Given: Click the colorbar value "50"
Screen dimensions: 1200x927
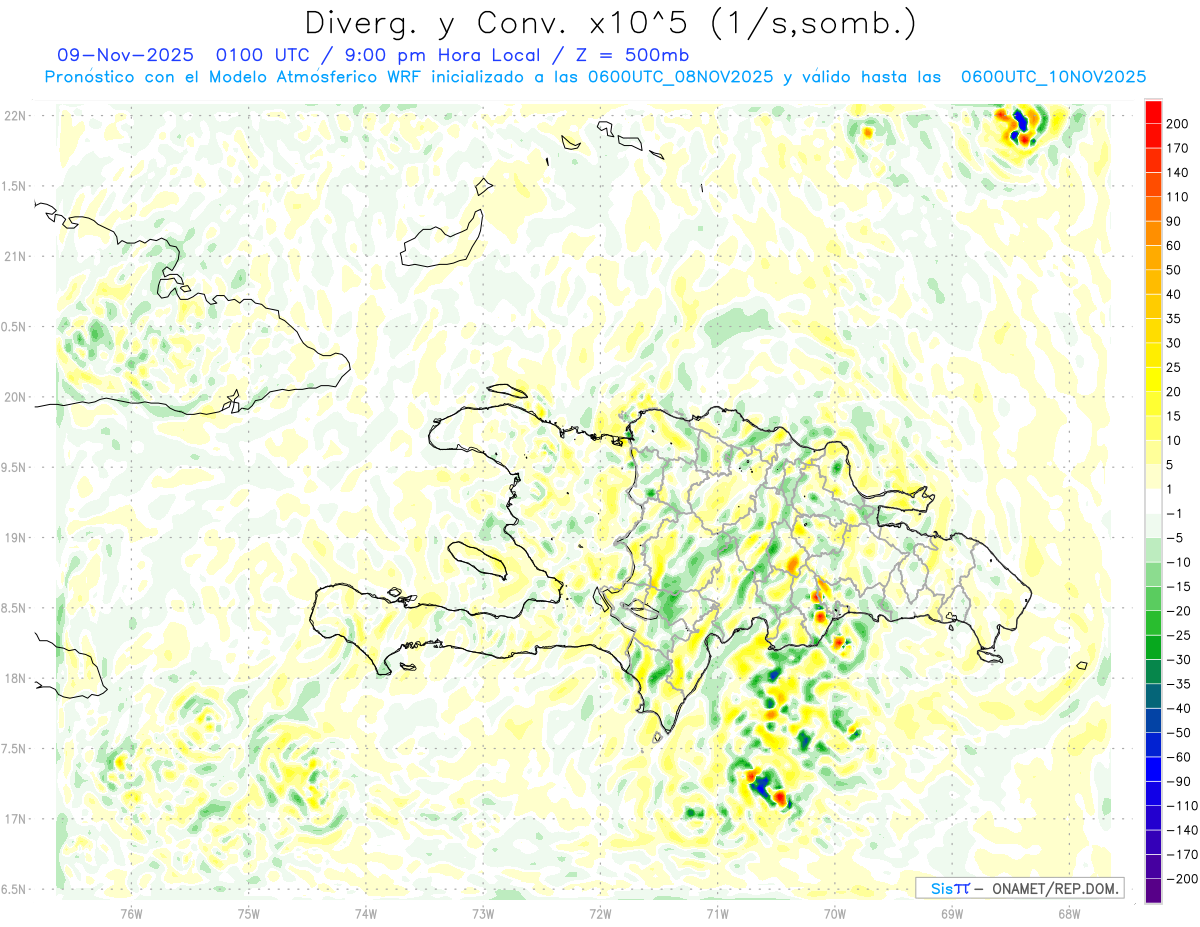Looking at the screenshot, I should [1174, 270].
